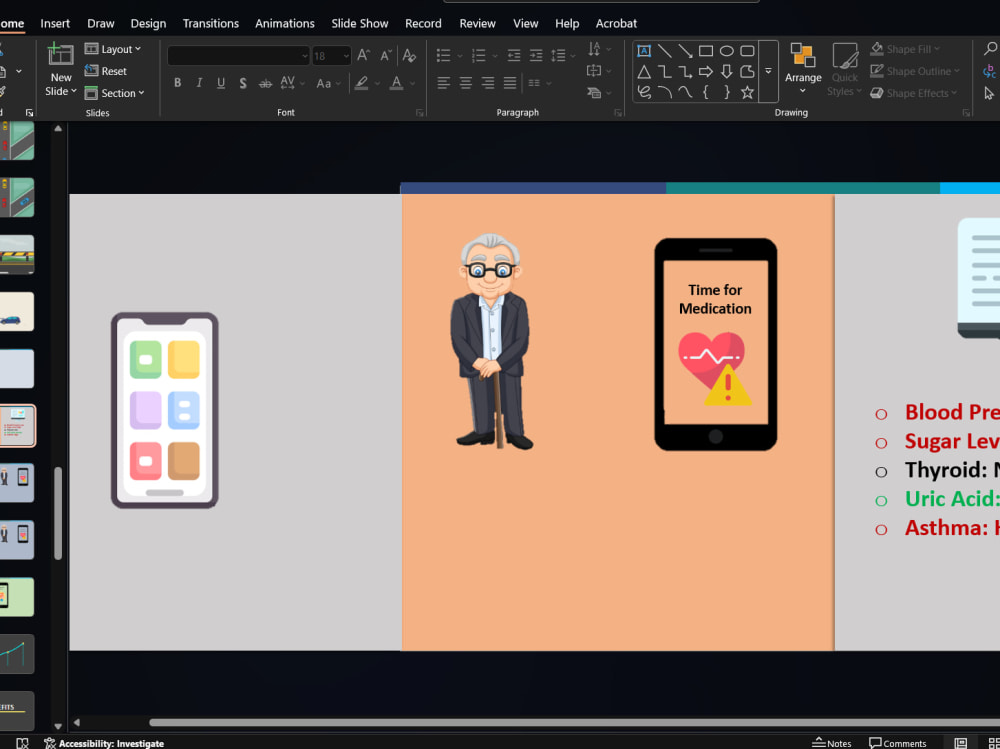Select the Elbow Arrow Connector shape

(x=686, y=71)
